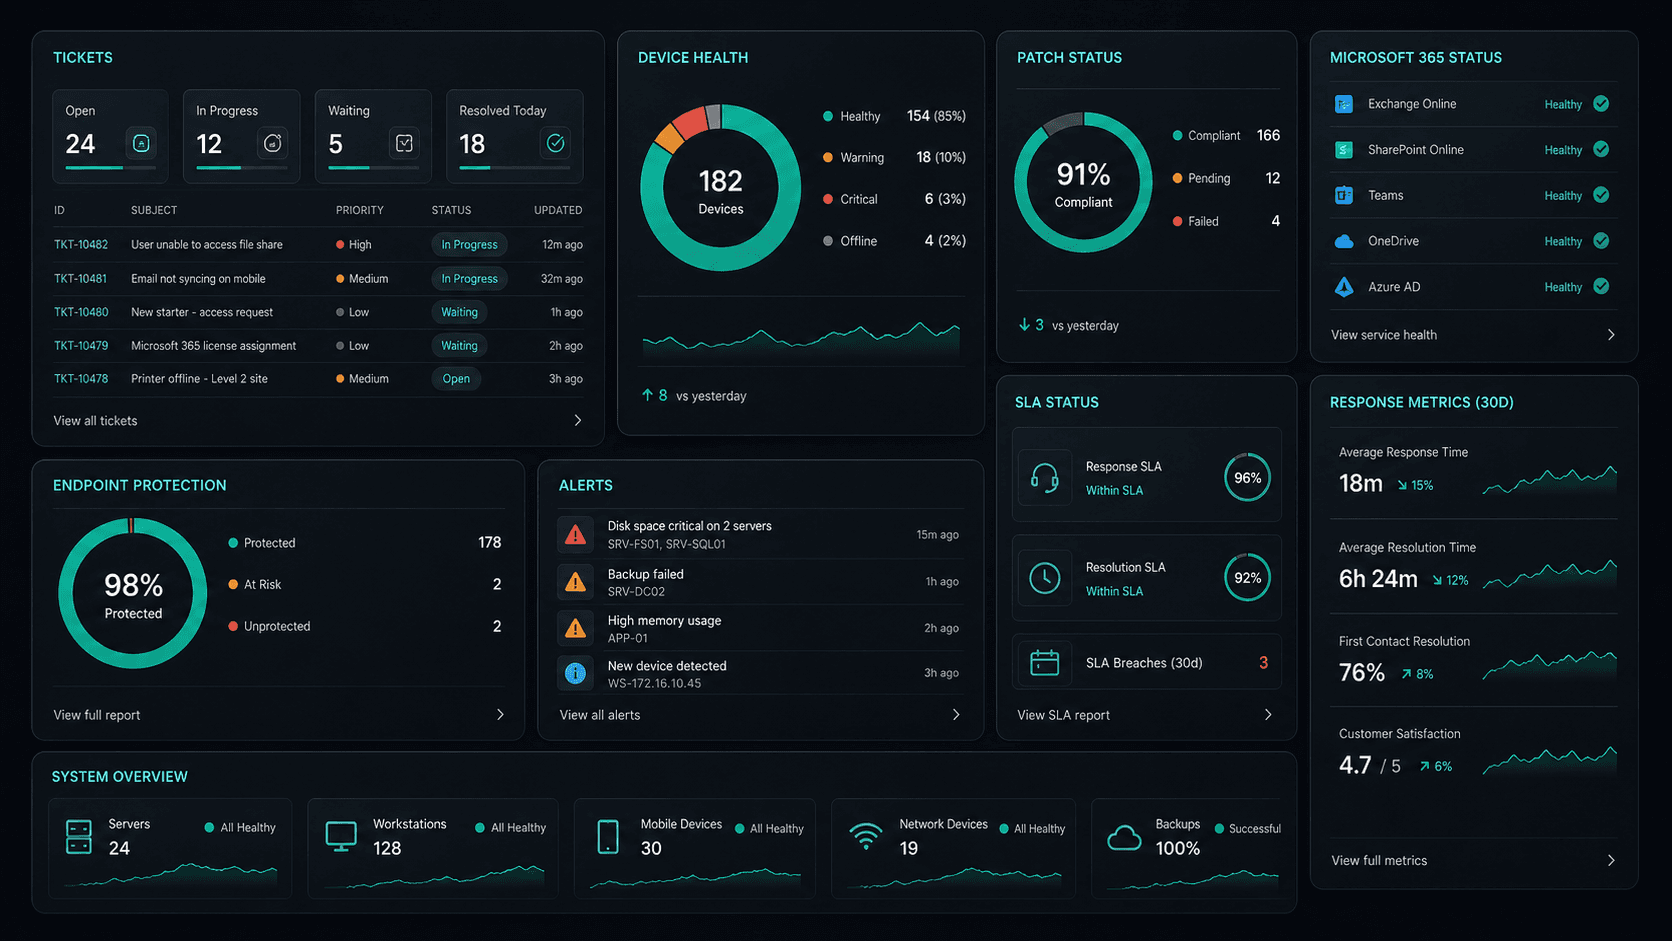Click the Backup failed warning icon
This screenshot has width=1672, height=941.
pyautogui.click(x=575, y=582)
